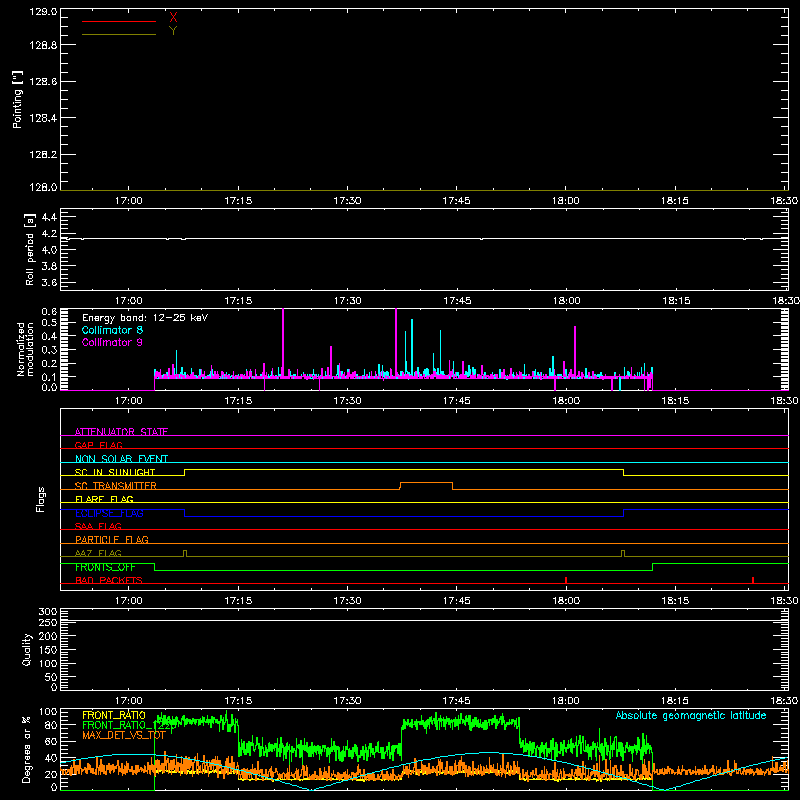Select the red X legend label
800x800 pixels.
[173, 17]
